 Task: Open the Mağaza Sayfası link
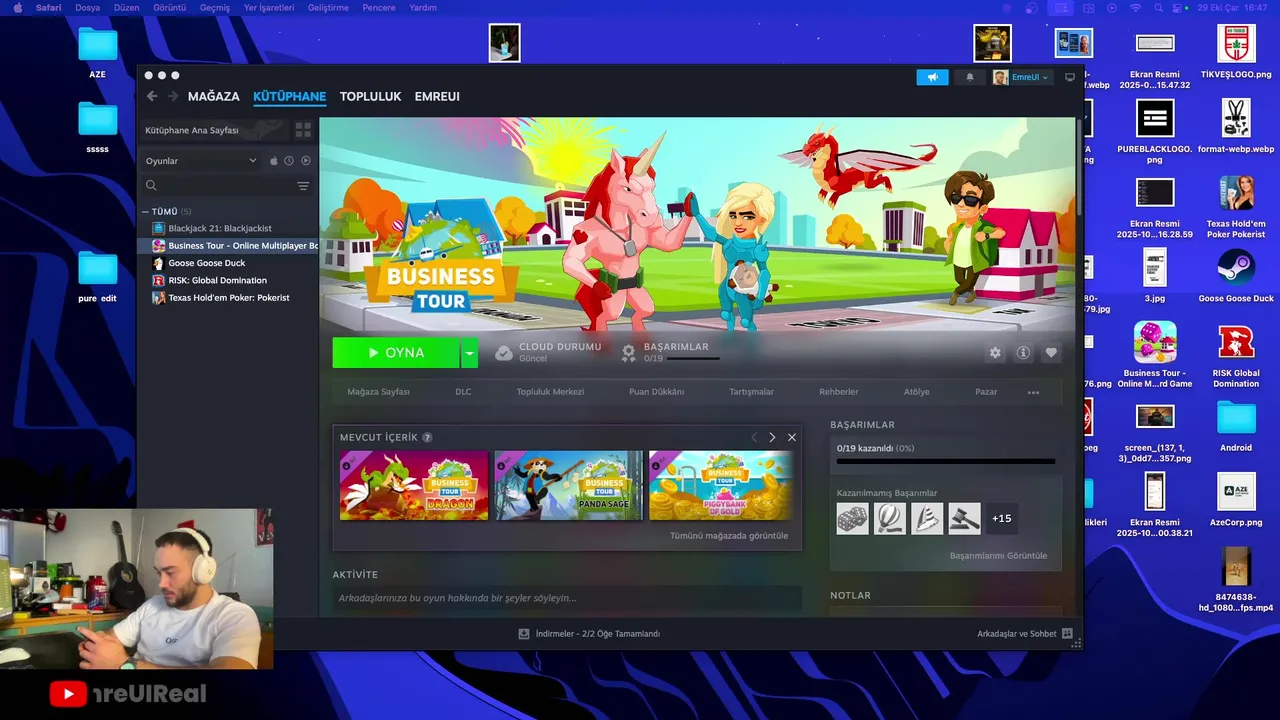pos(378,392)
